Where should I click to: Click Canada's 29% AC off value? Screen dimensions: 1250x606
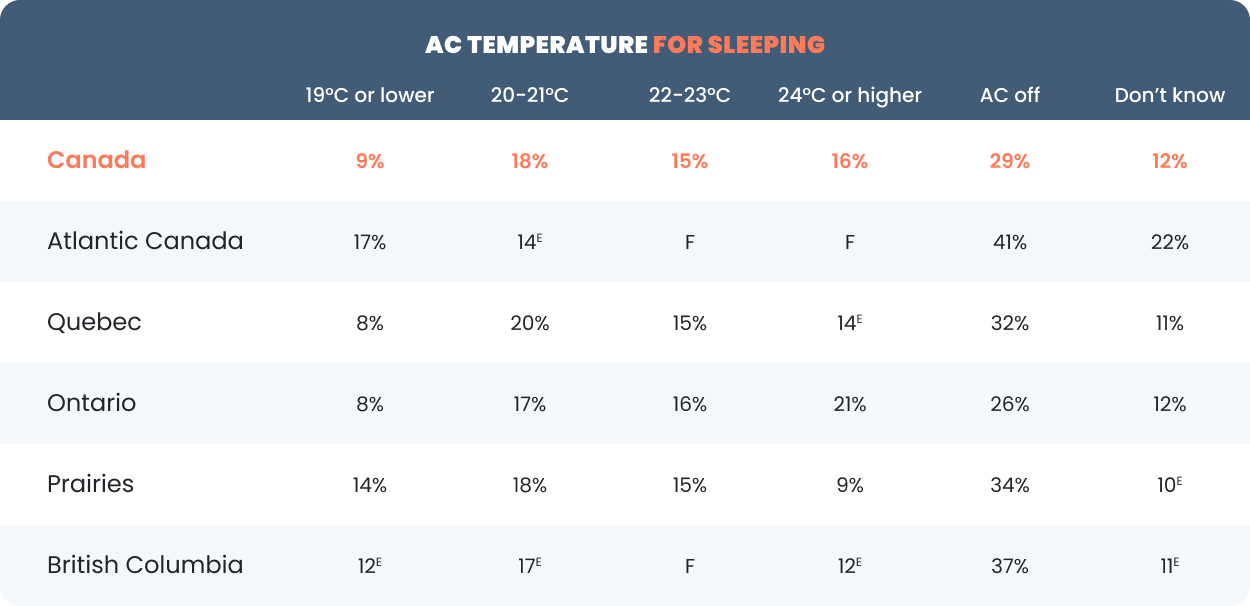point(1010,161)
